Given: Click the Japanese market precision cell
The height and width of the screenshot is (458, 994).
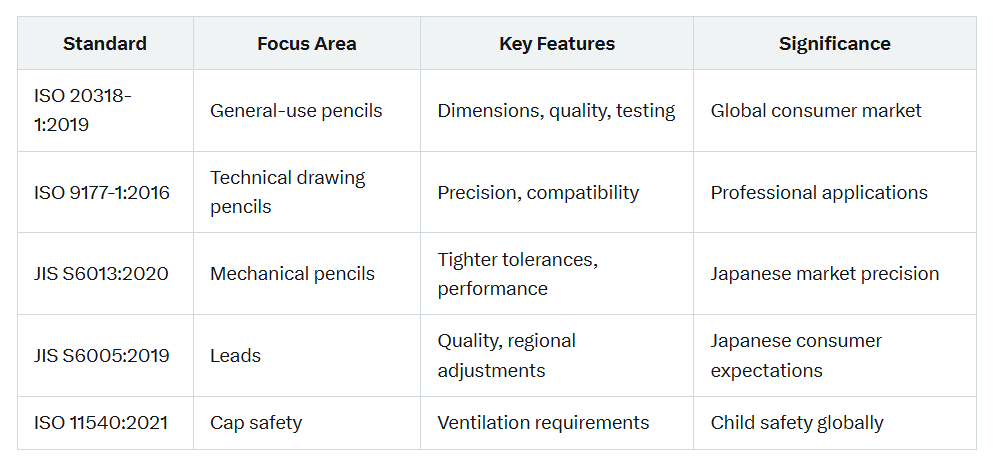Looking at the screenshot, I should 835,273.
